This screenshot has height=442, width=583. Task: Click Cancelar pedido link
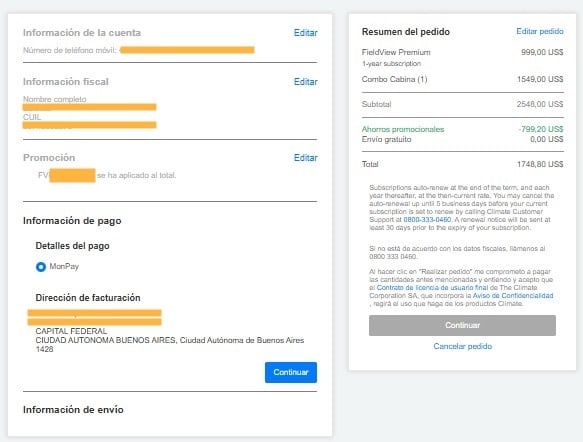pos(463,346)
